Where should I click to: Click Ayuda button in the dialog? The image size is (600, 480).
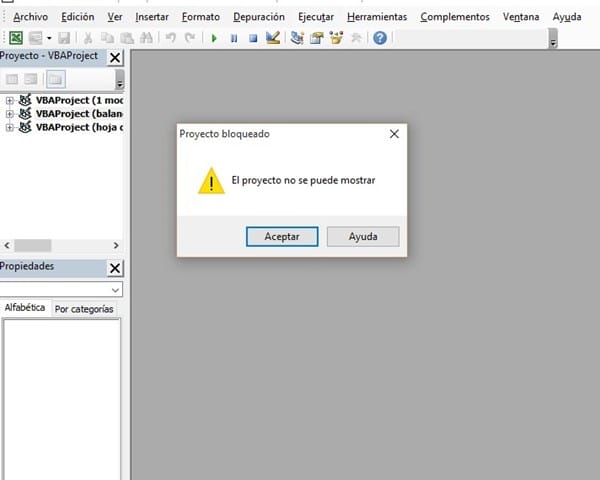(x=363, y=237)
